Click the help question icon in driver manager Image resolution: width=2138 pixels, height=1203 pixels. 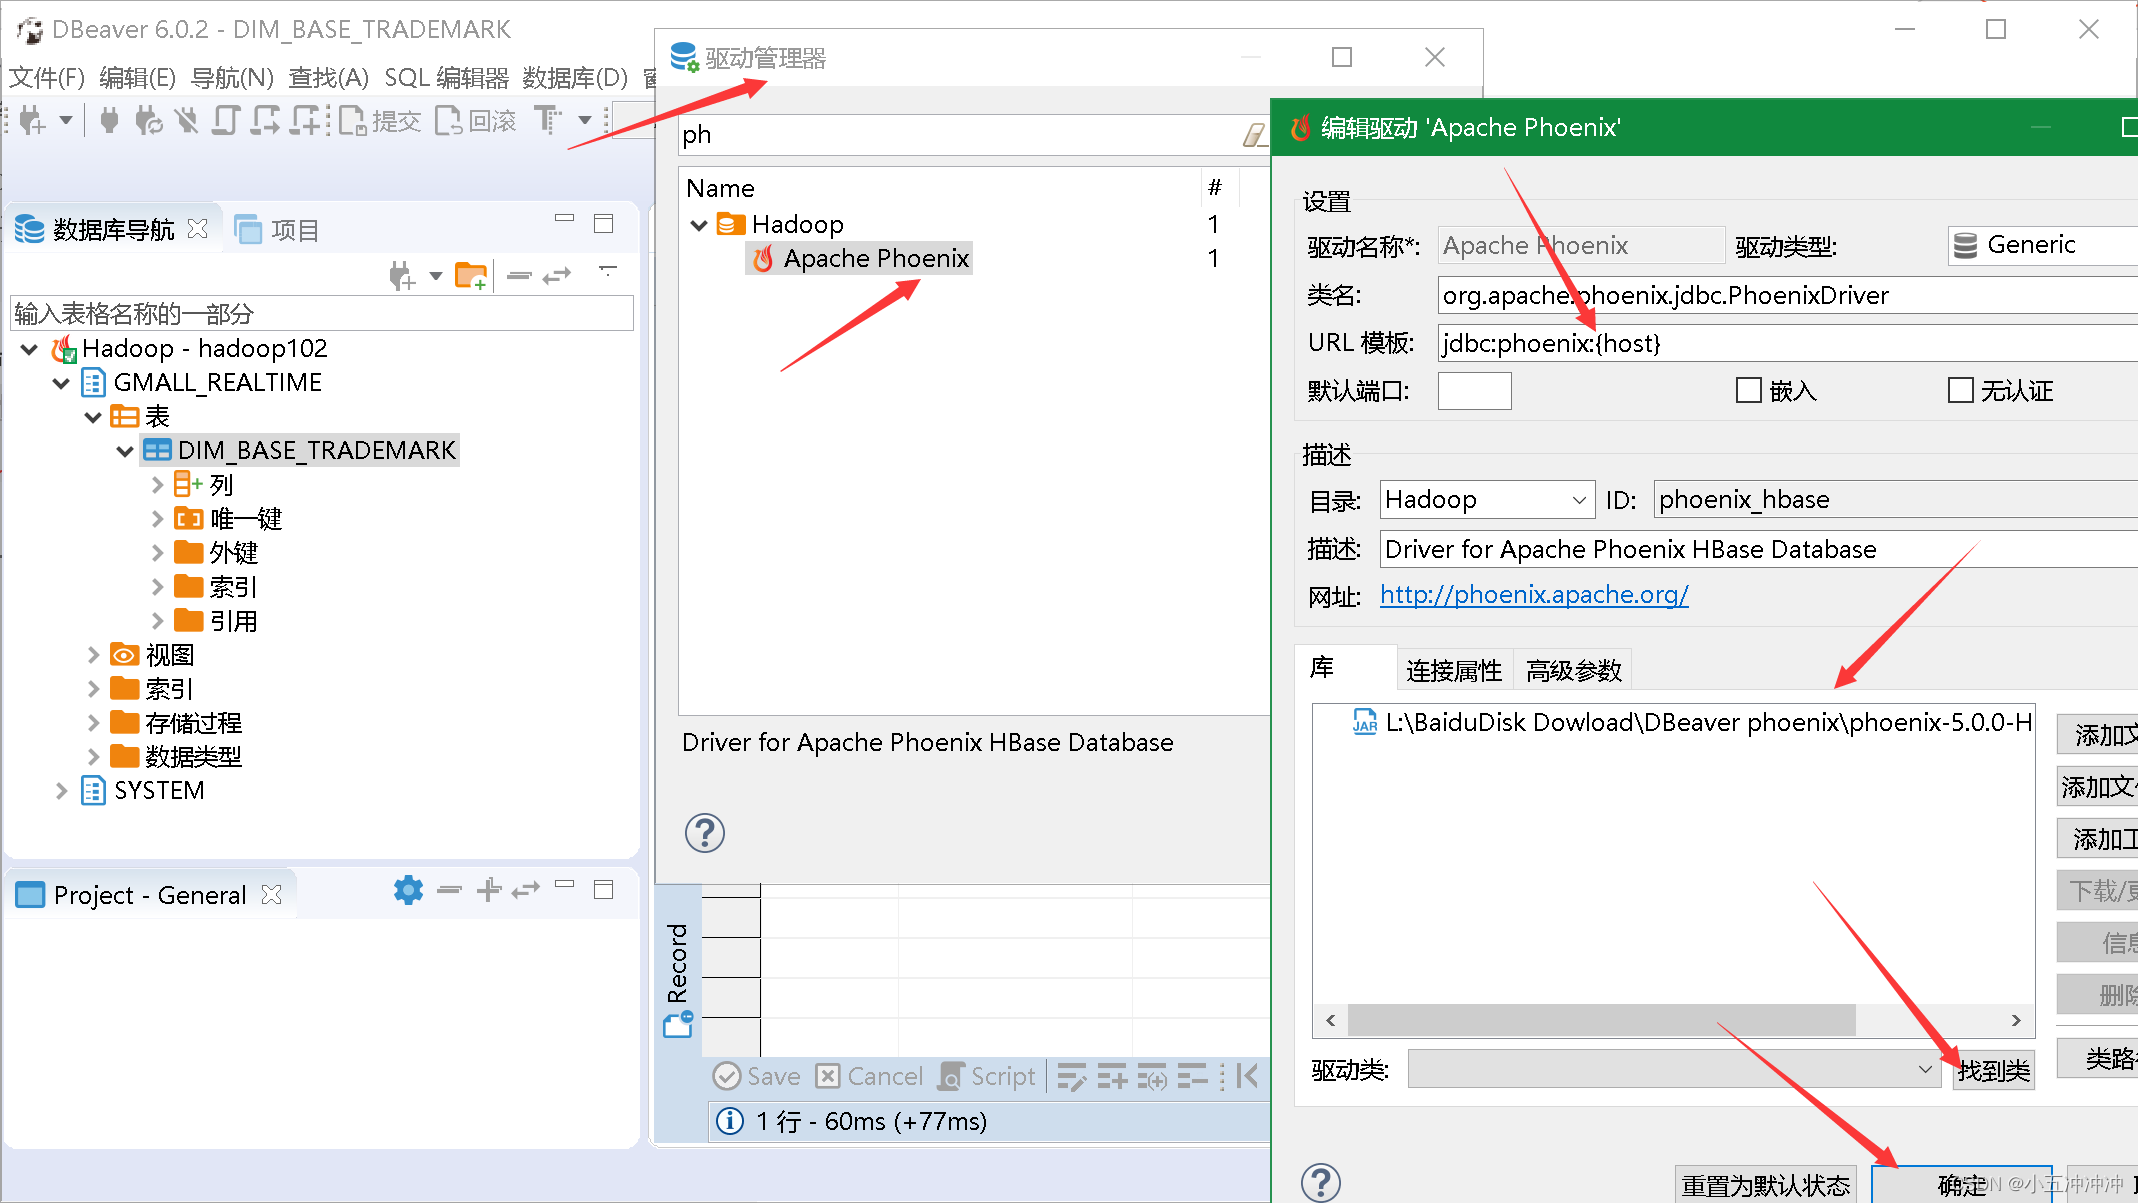click(705, 832)
